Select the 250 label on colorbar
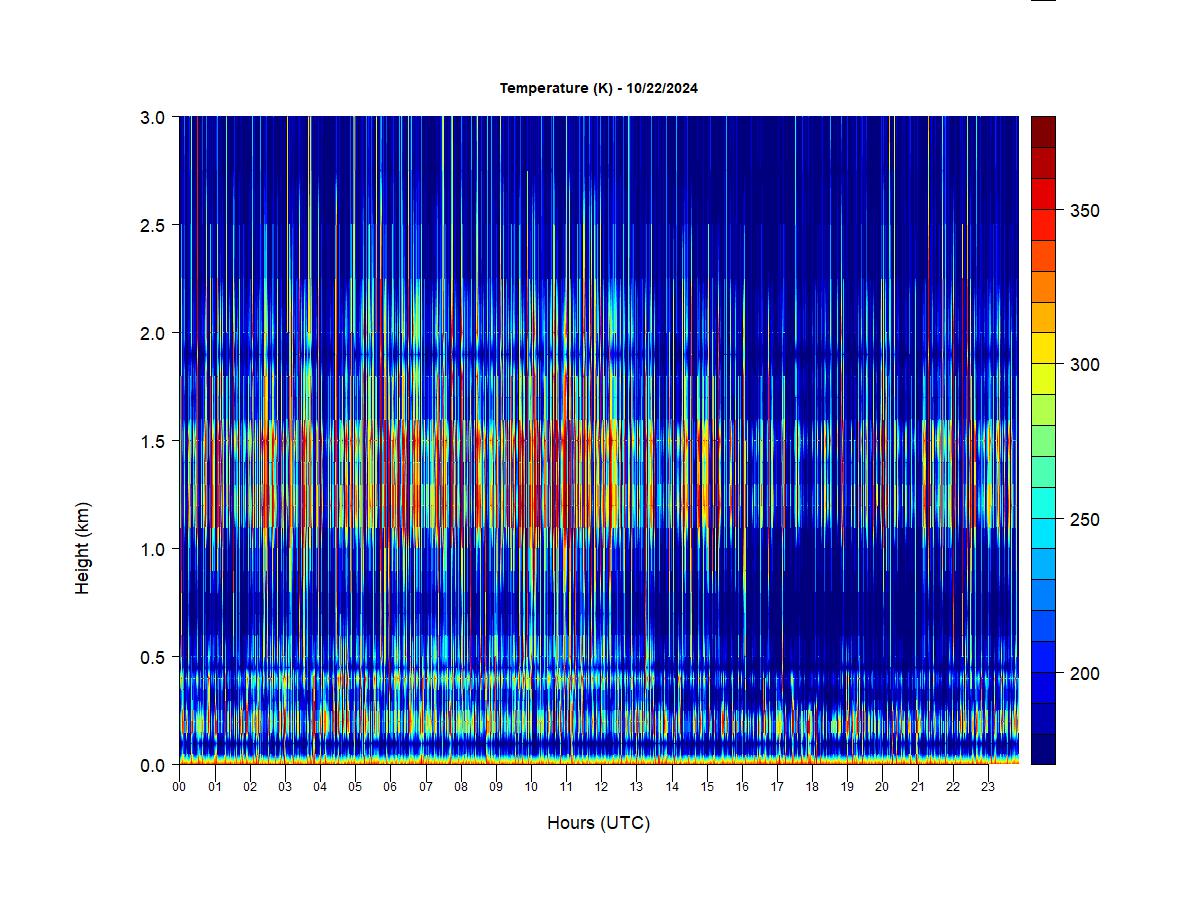Viewport: 1200px width, 900px height. click(x=1084, y=520)
